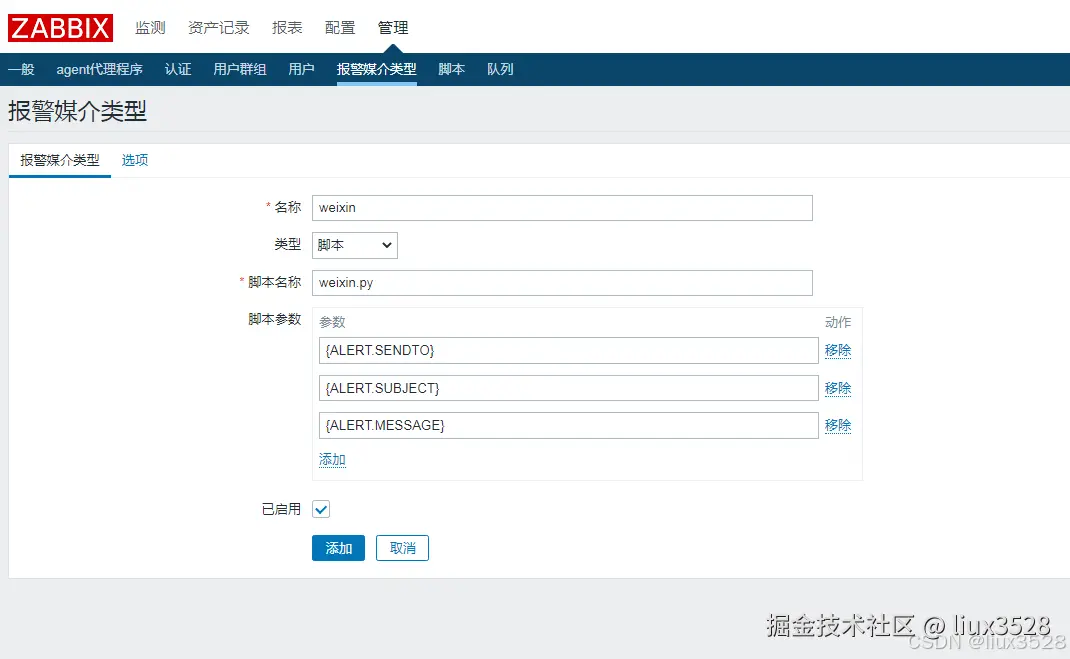Viewport: 1070px width, 659px height.
Task: Open the 资产记录 top menu
Action: (x=218, y=28)
